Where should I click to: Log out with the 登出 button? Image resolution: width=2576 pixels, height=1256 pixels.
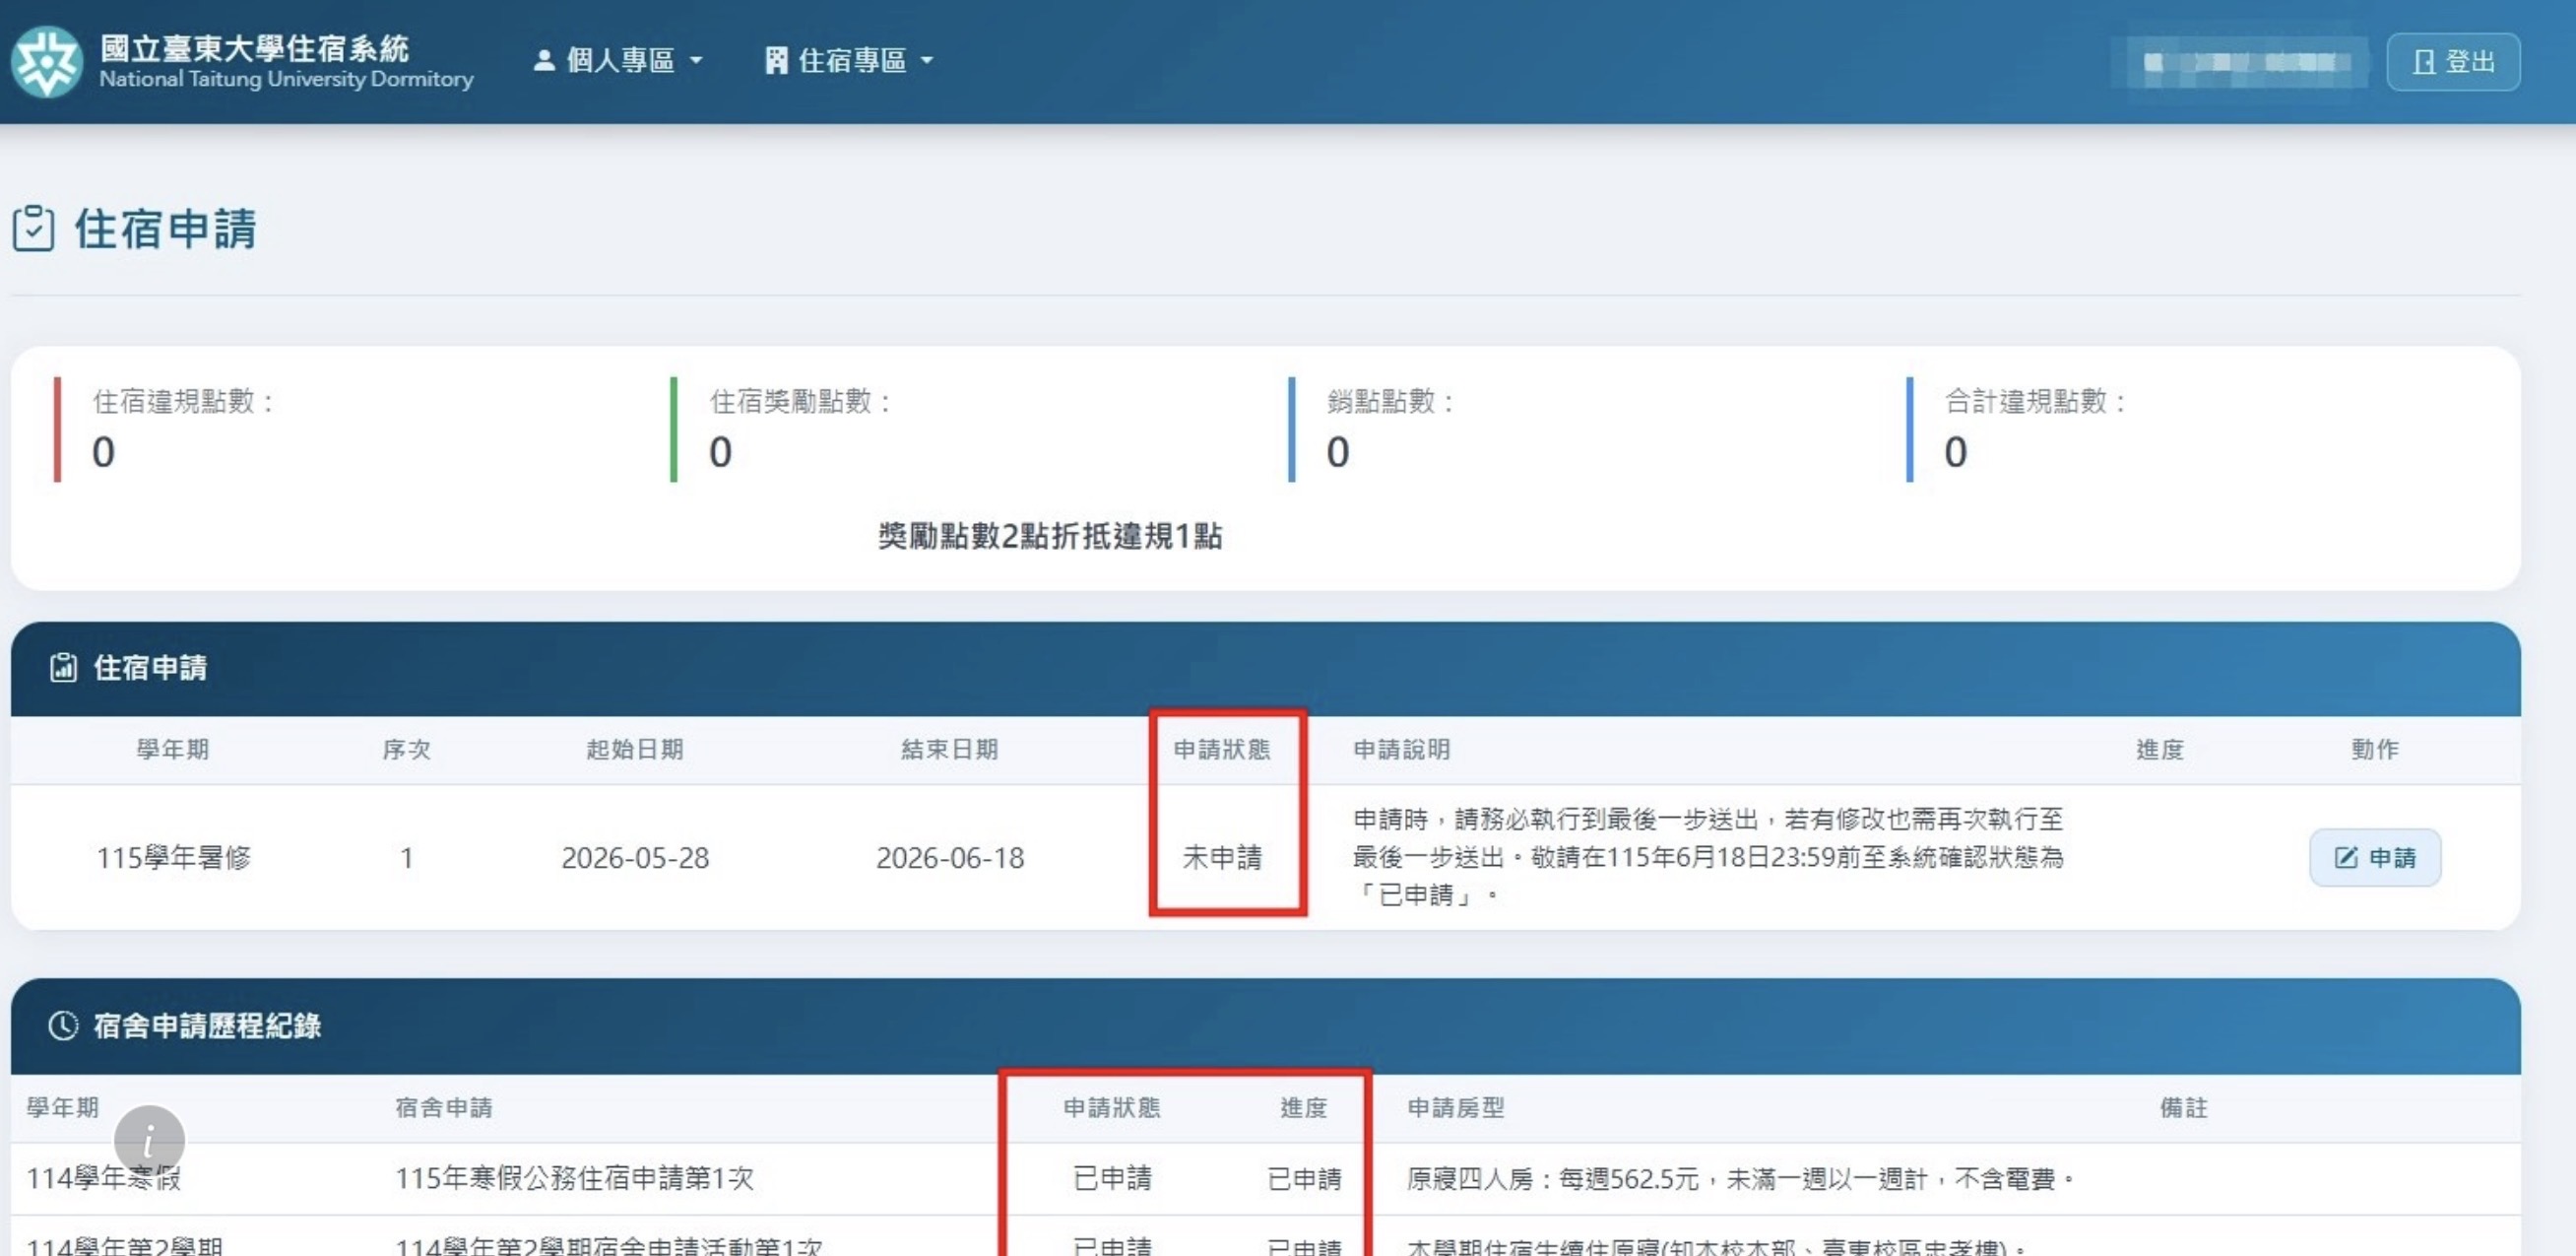(x=2453, y=62)
